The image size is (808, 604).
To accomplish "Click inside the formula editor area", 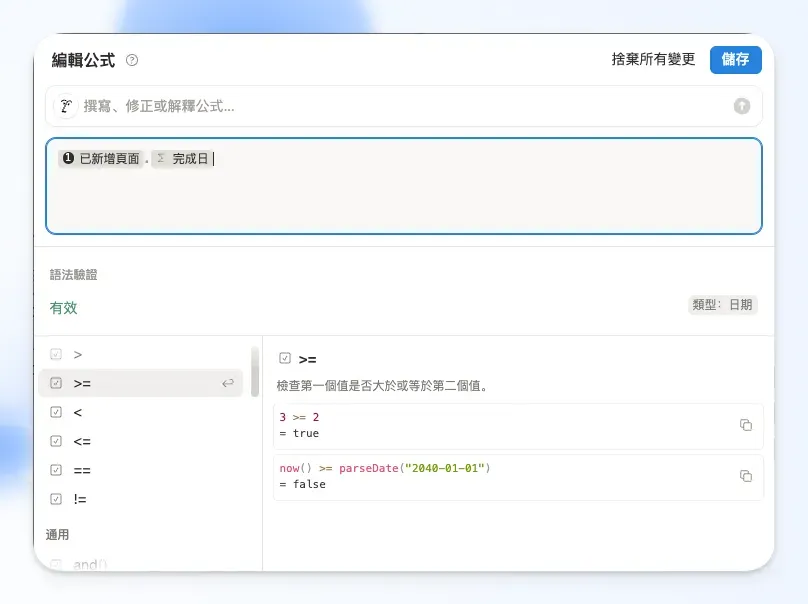I will 404,186.
